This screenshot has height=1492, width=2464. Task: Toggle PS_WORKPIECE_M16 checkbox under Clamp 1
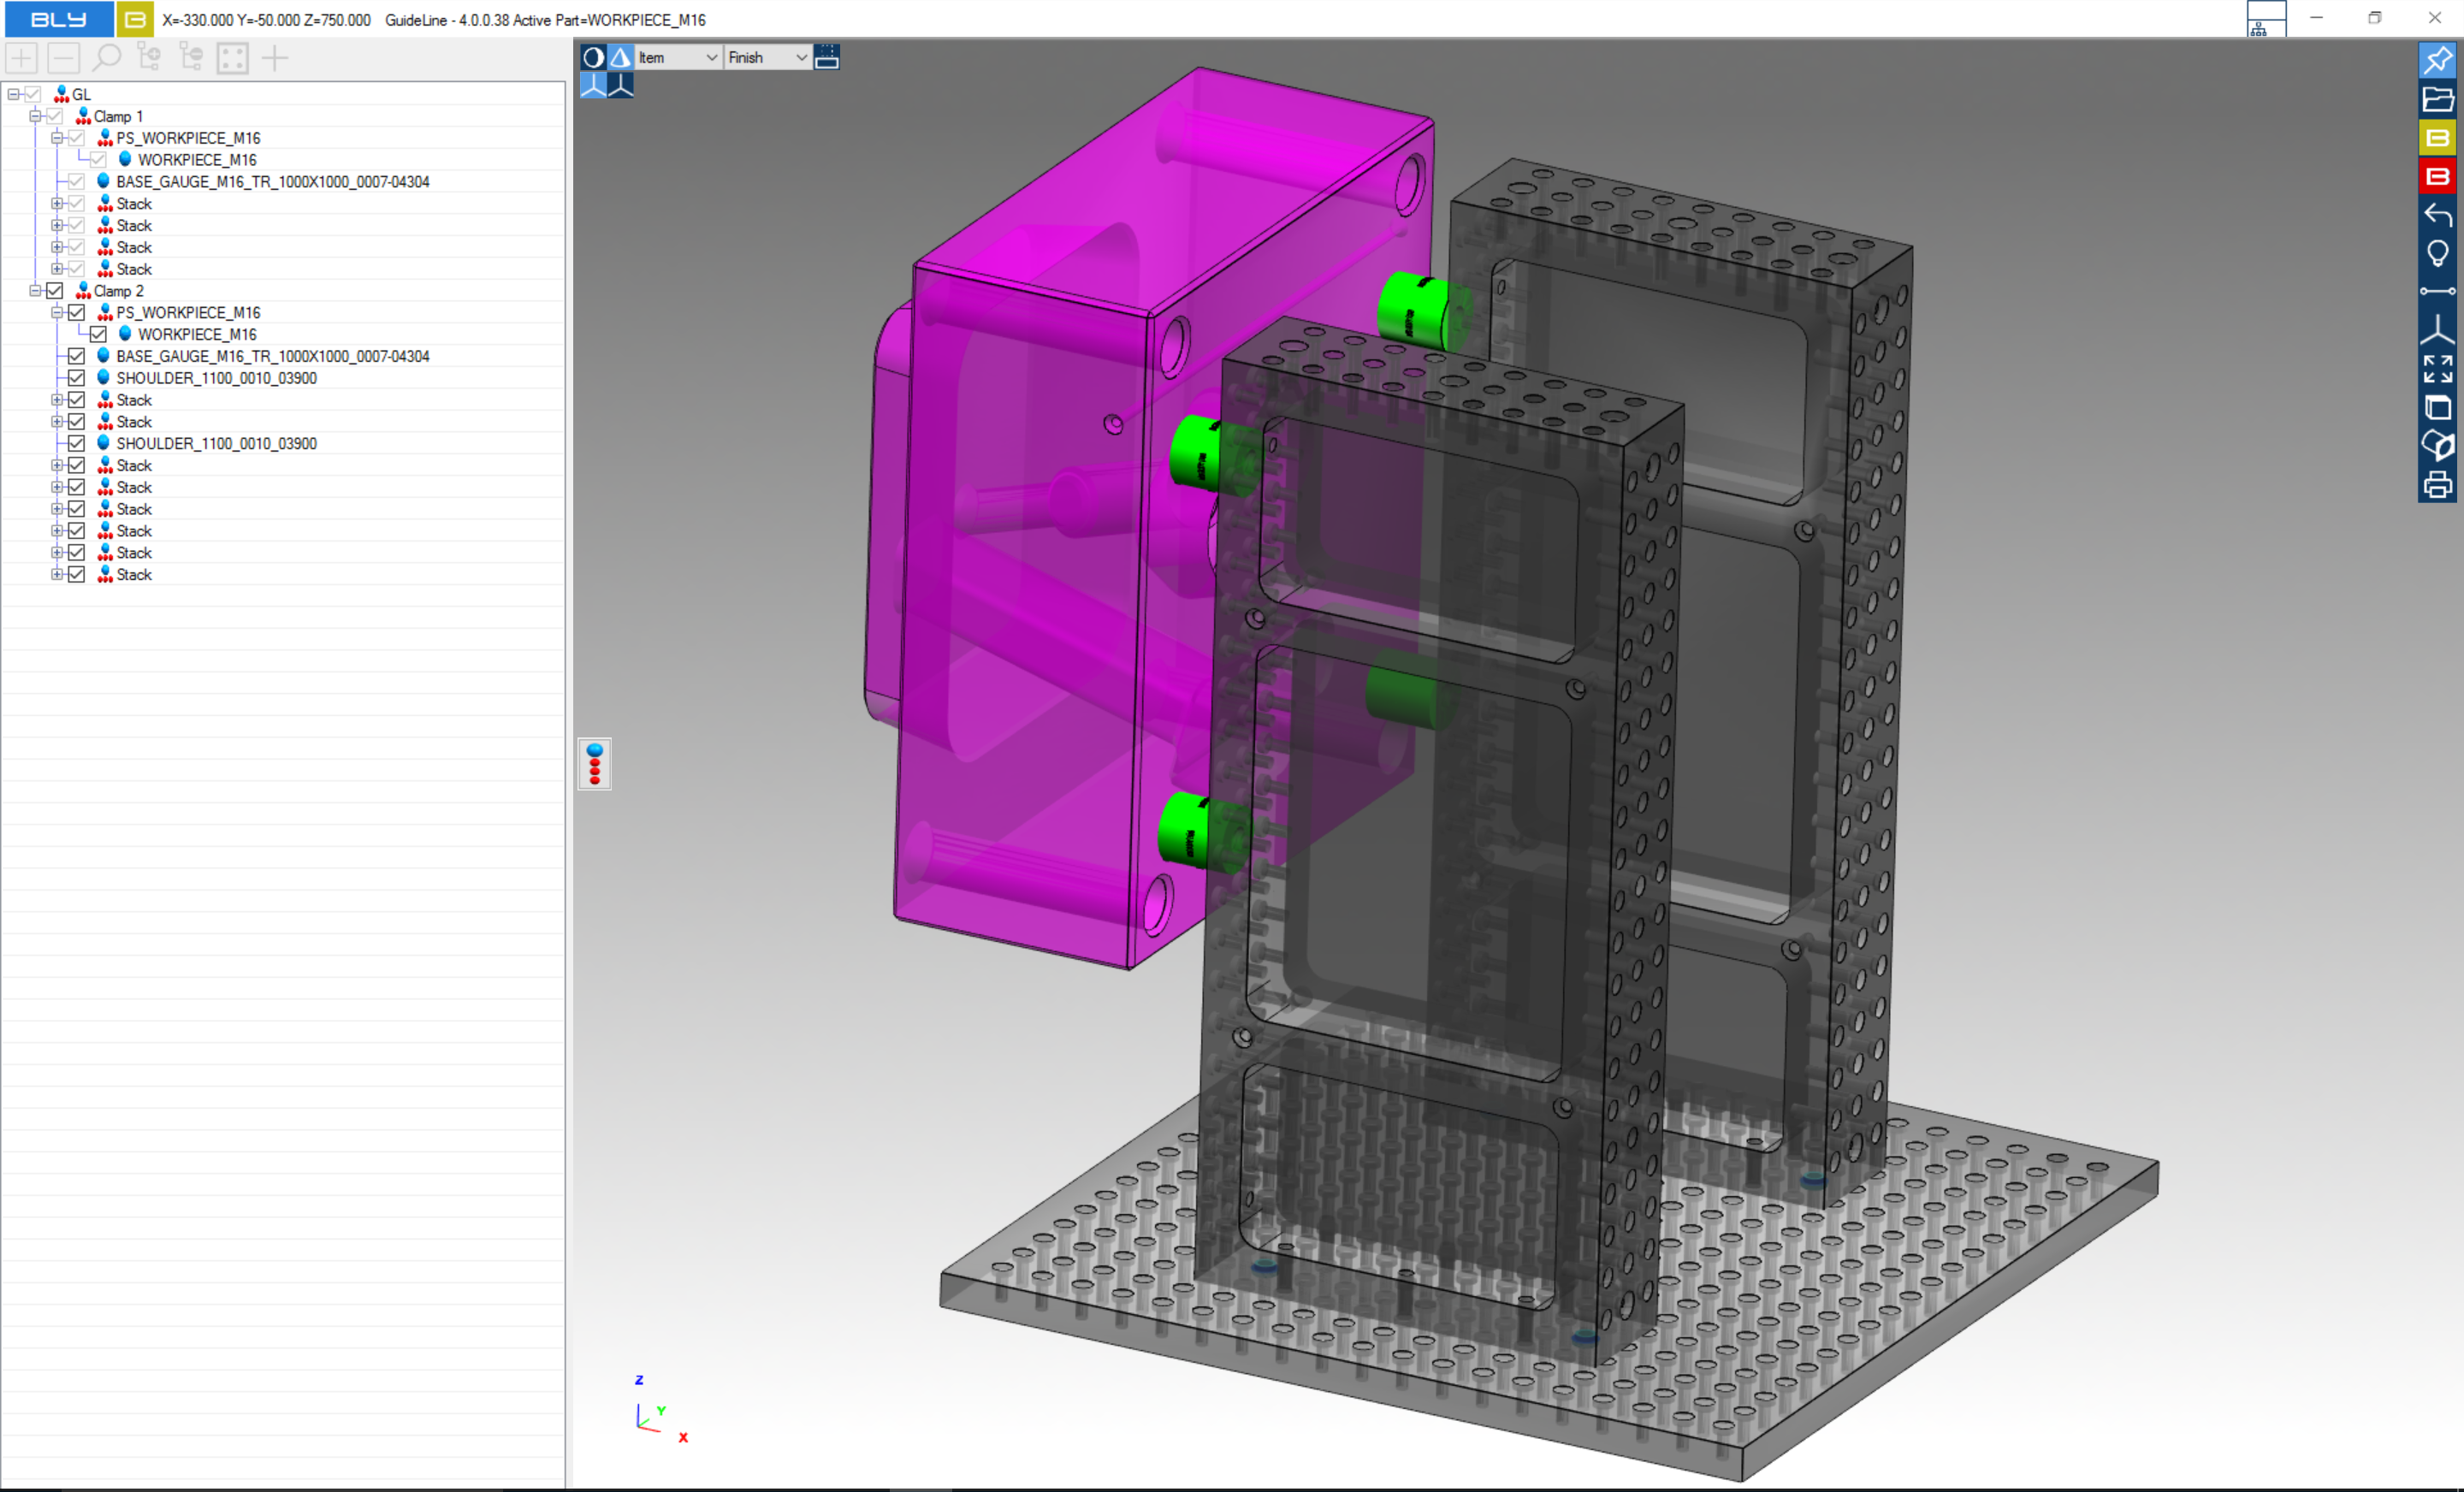77,138
